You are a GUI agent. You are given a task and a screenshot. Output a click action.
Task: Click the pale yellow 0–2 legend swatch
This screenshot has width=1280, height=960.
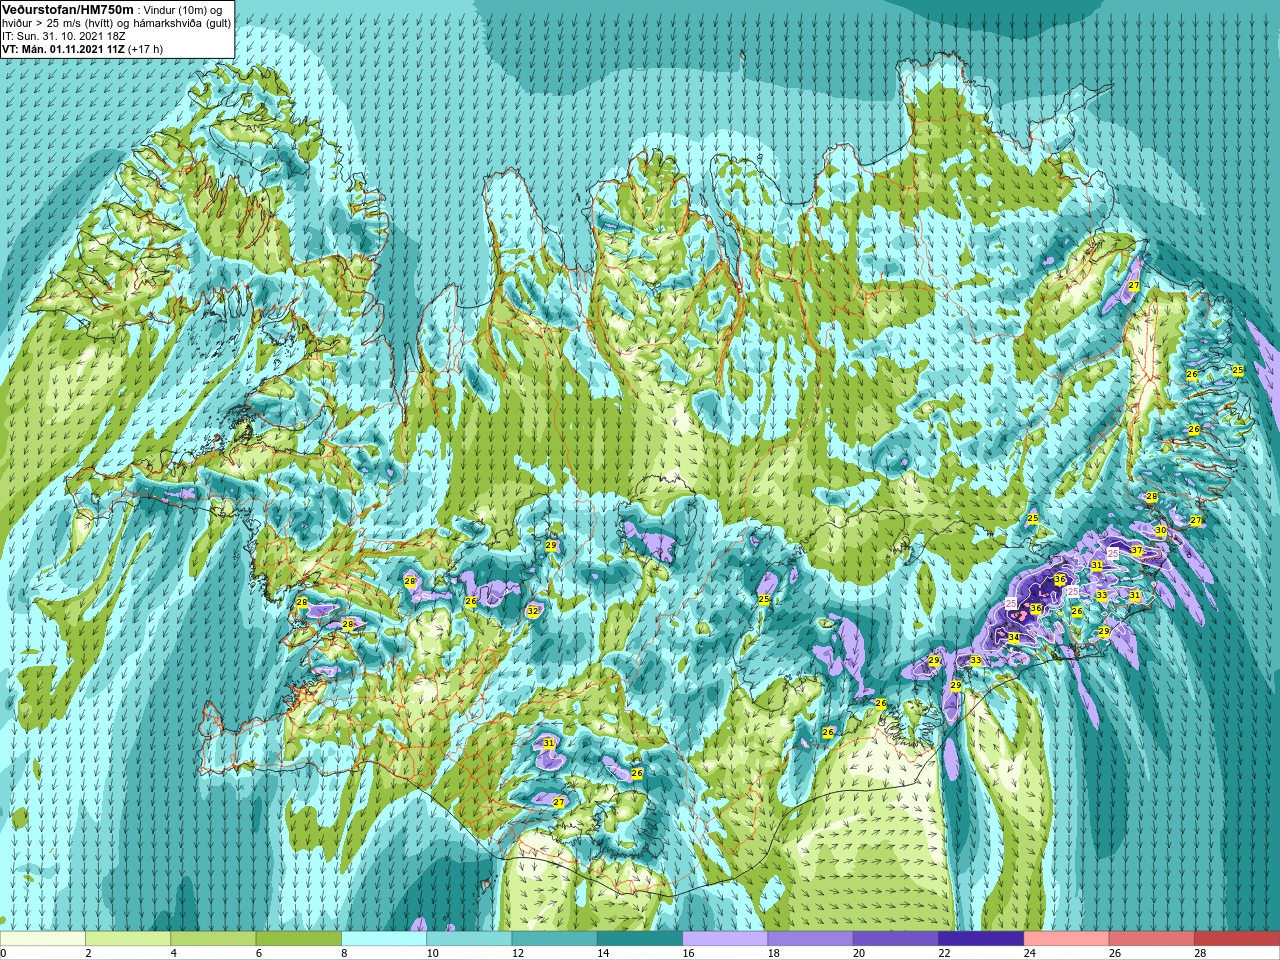(x=43, y=939)
